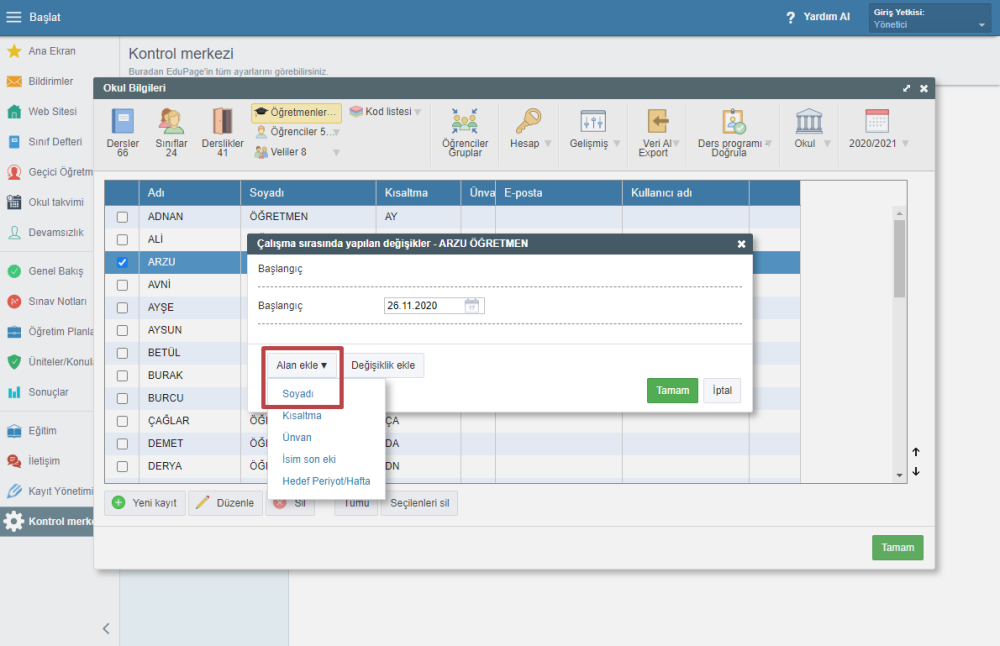Click the teacher list vertical scrollbar
The width and height of the screenshot is (1000, 646).
pyautogui.click(x=899, y=344)
